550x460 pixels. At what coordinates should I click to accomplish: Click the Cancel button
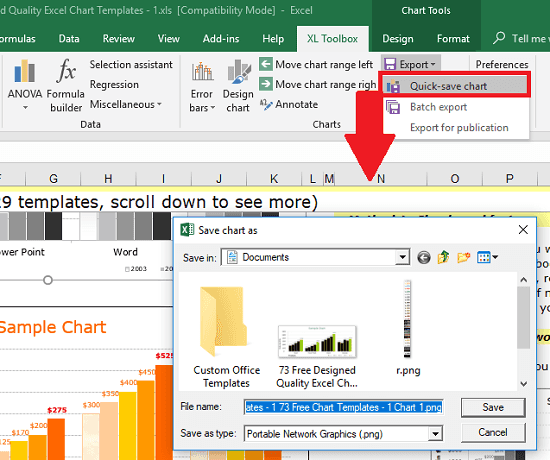[493, 432]
